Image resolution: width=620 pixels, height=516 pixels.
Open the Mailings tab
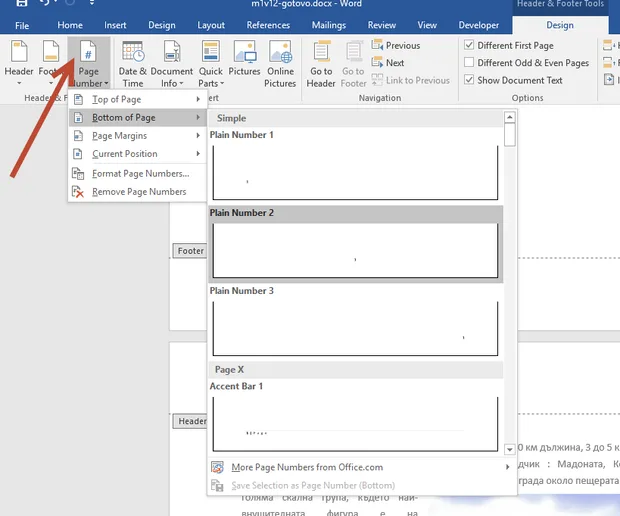tap(329, 25)
